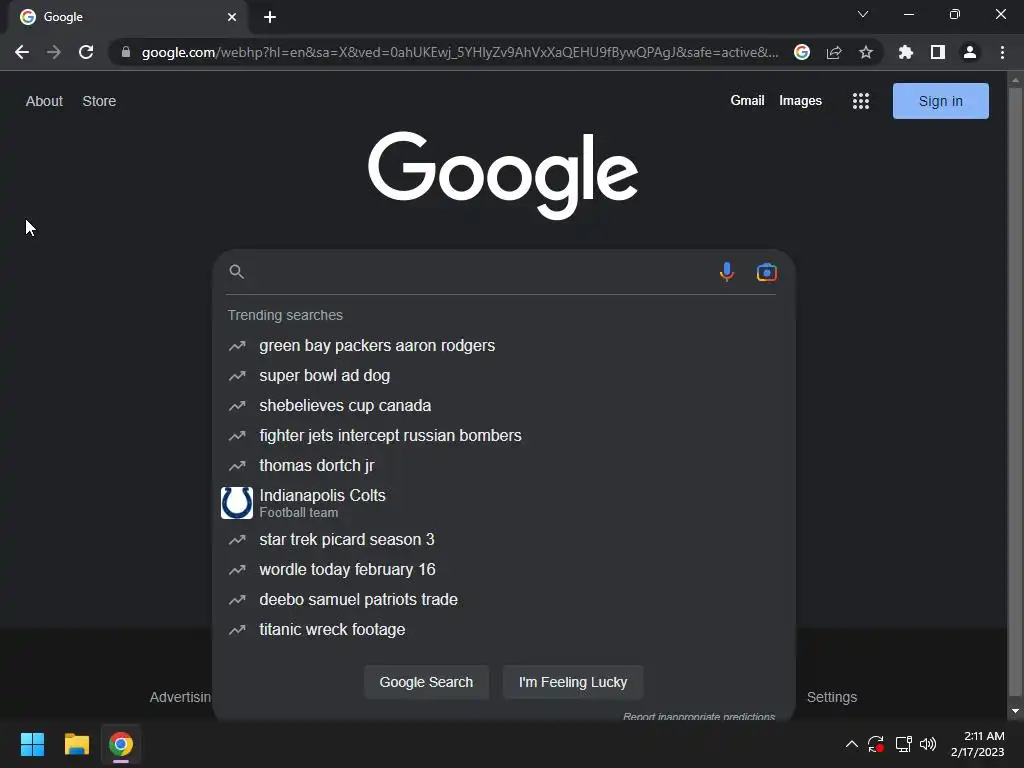Open search by image camera icon
The height and width of the screenshot is (768, 1024).
[x=767, y=272]
